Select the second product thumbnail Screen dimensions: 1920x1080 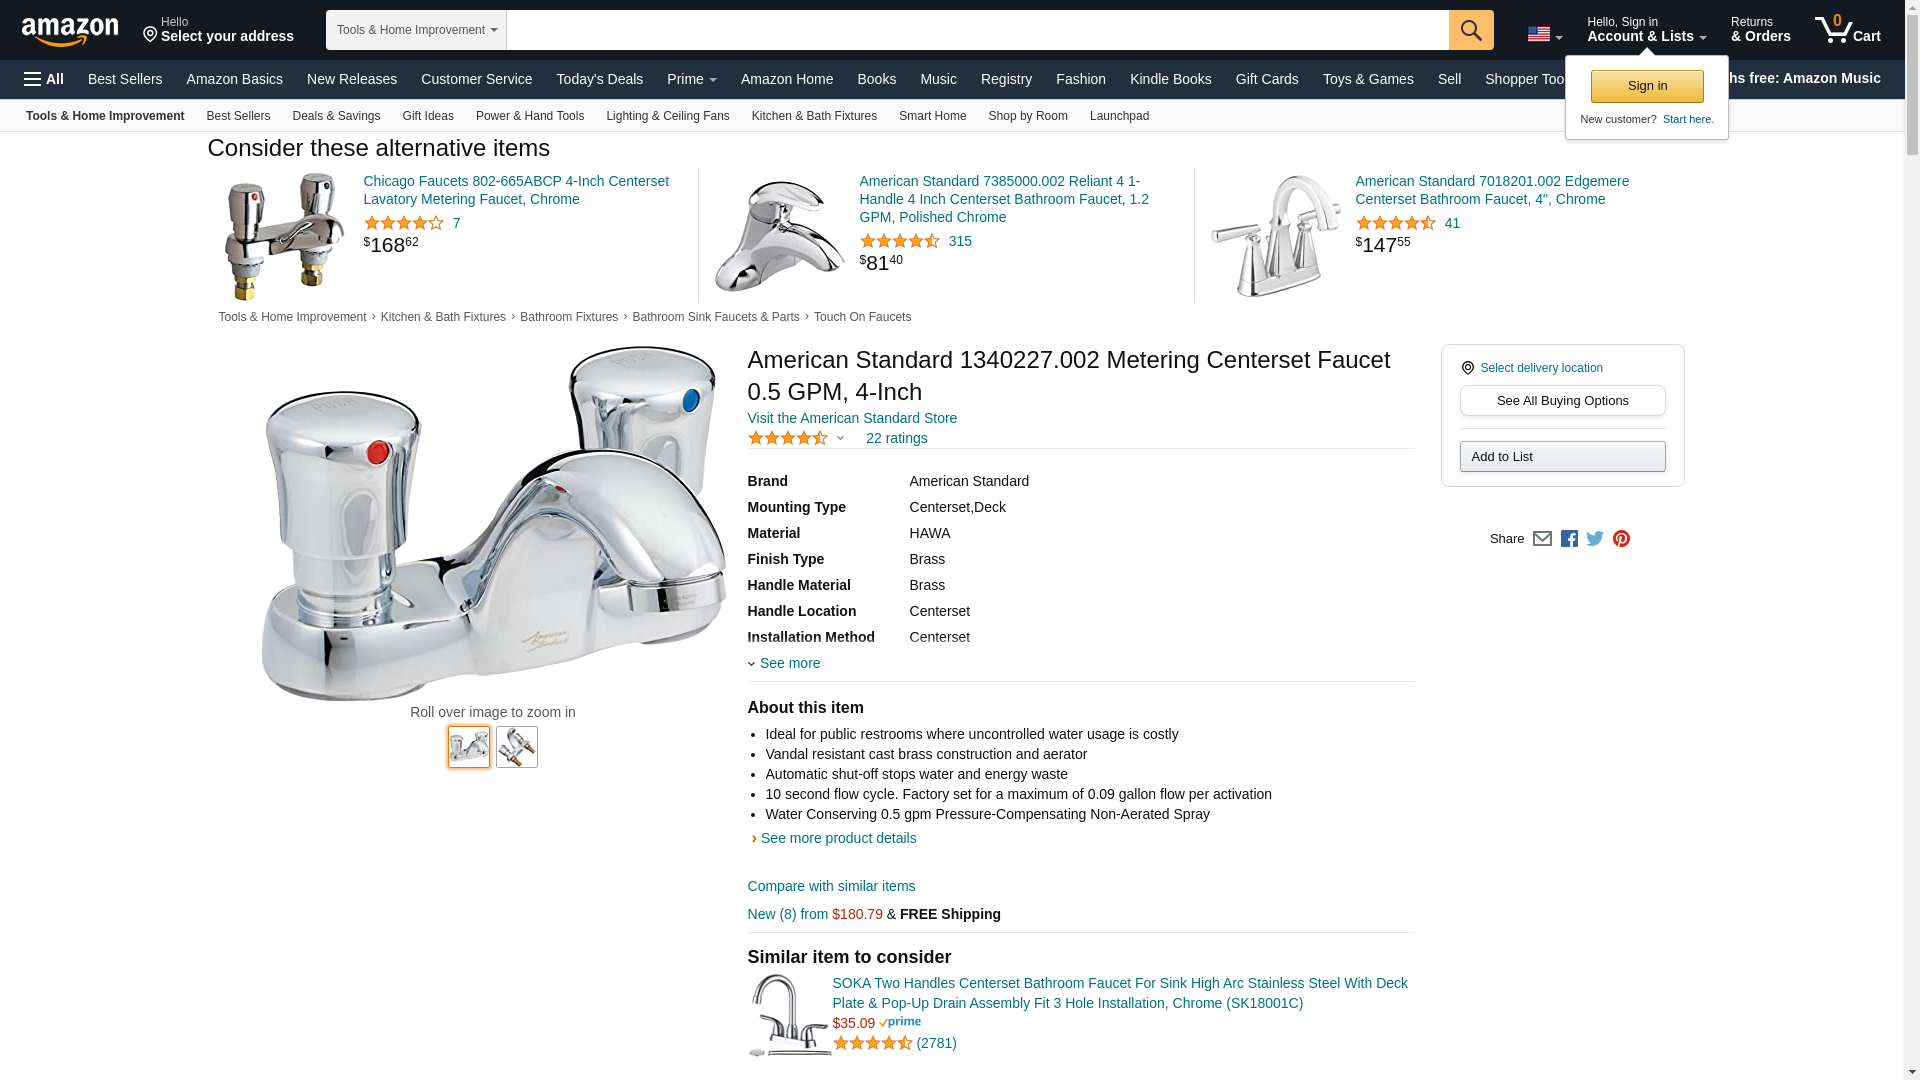[516, 747]
